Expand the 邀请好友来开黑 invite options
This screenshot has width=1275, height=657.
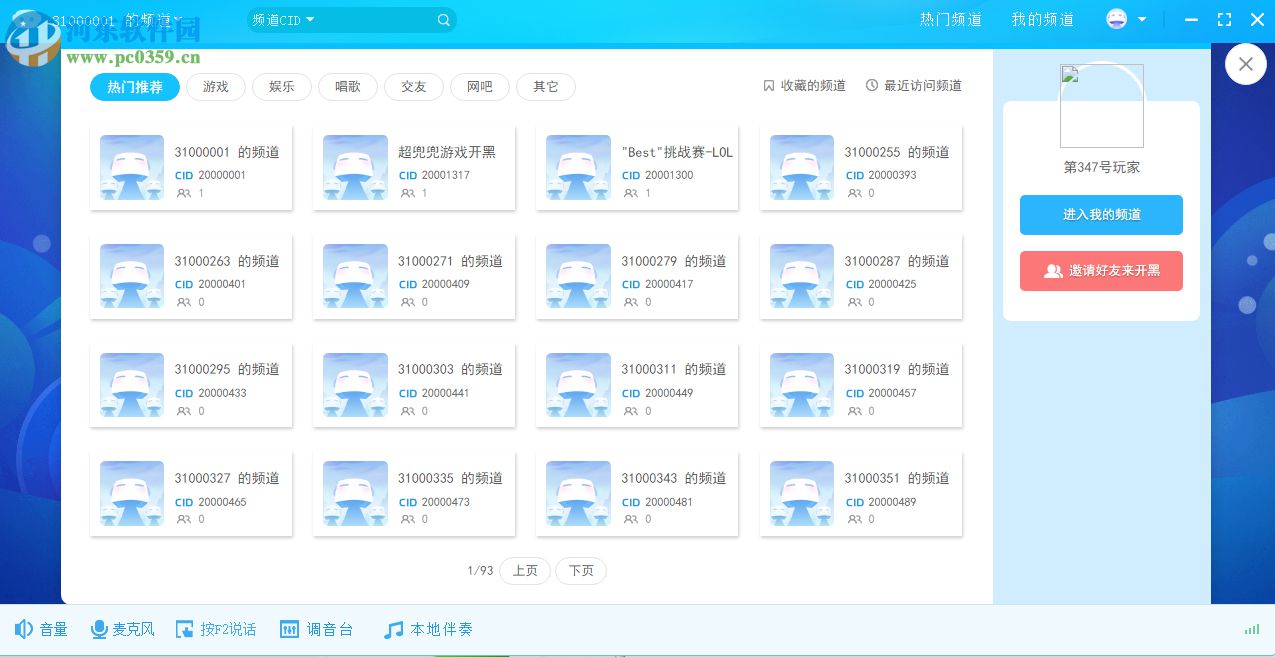point(1101,271)
